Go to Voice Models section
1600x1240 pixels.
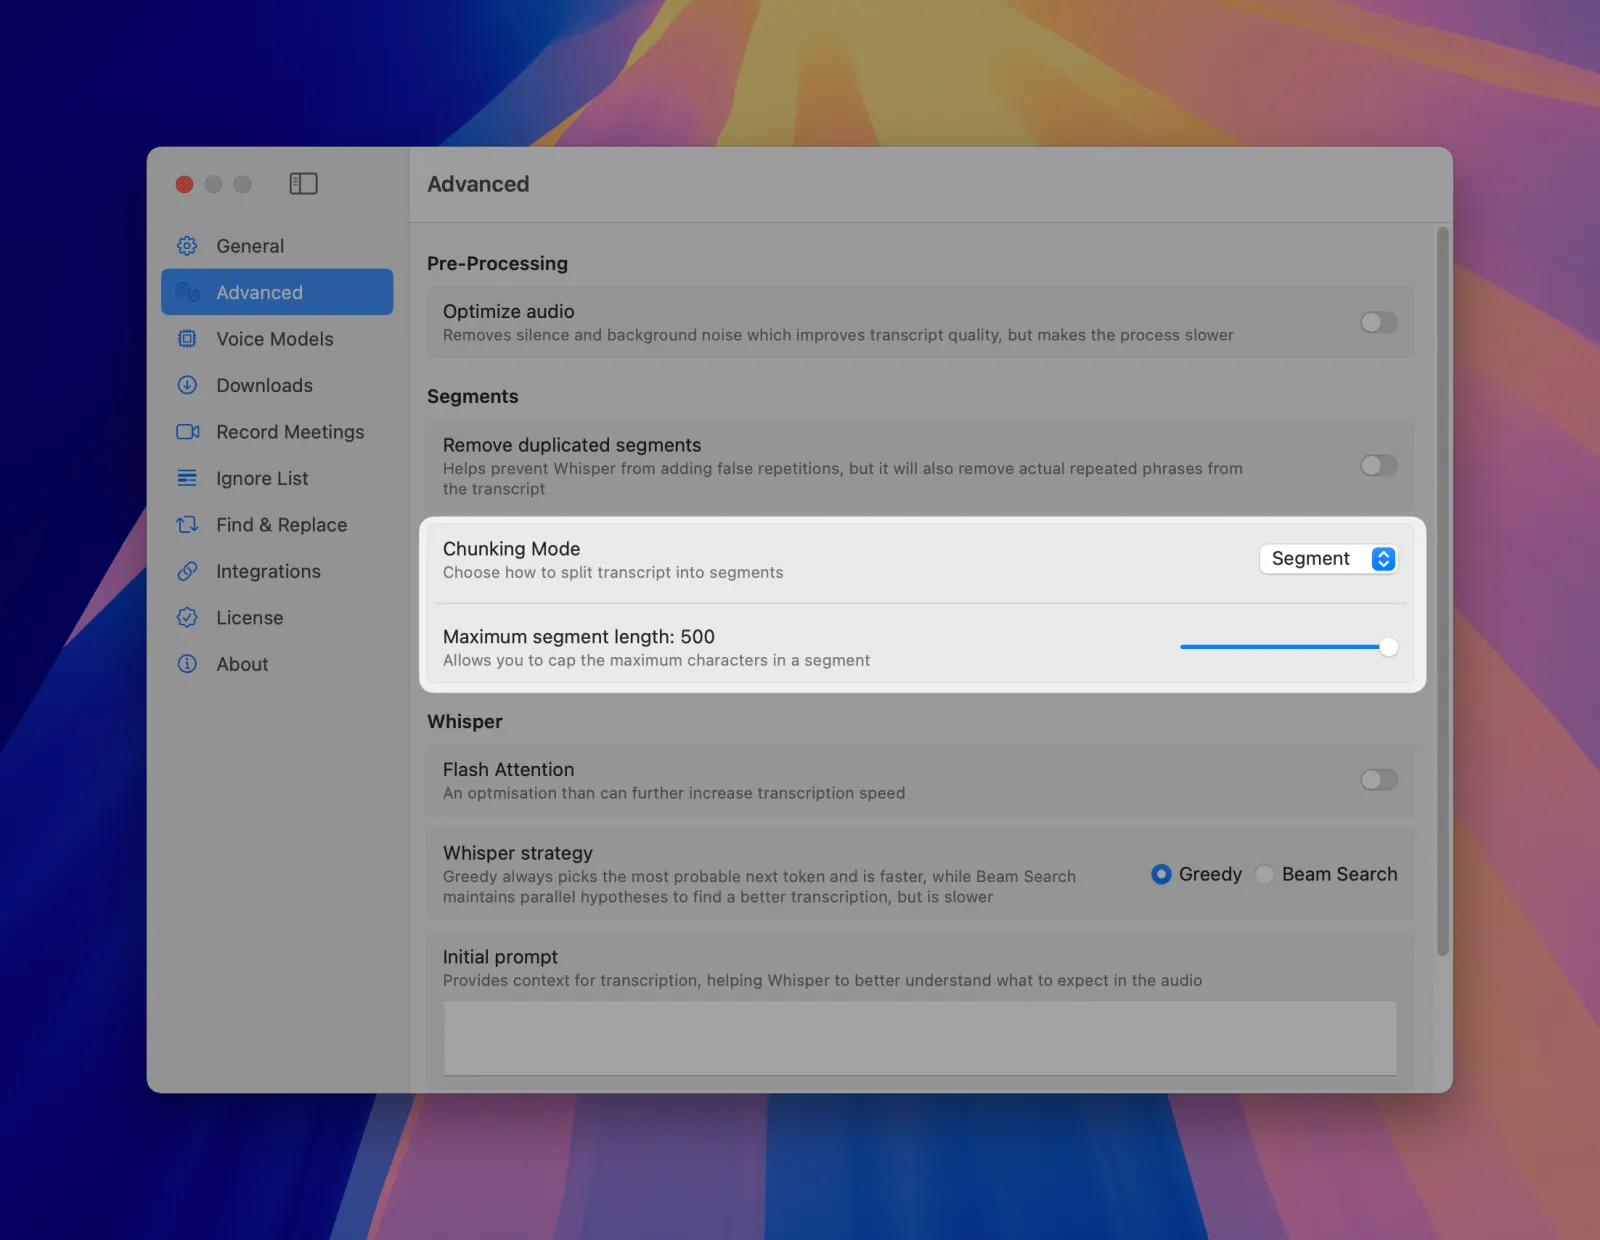pyautogui.click(x=277, y=339)
